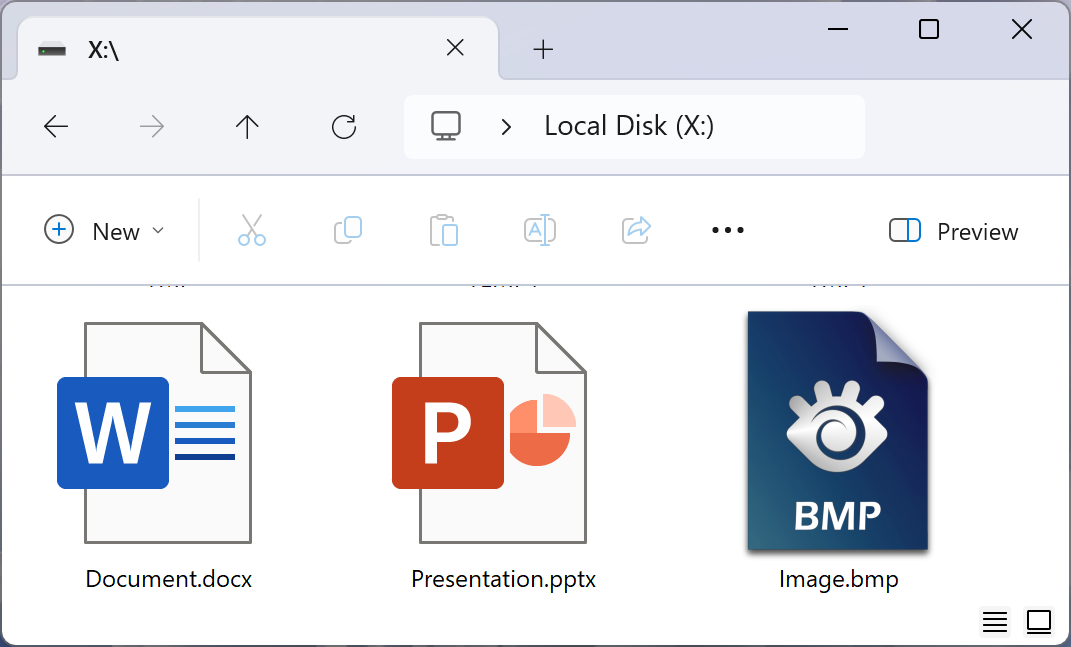
Task: Close the X:\ tab
Action: [x=455, y=48]
